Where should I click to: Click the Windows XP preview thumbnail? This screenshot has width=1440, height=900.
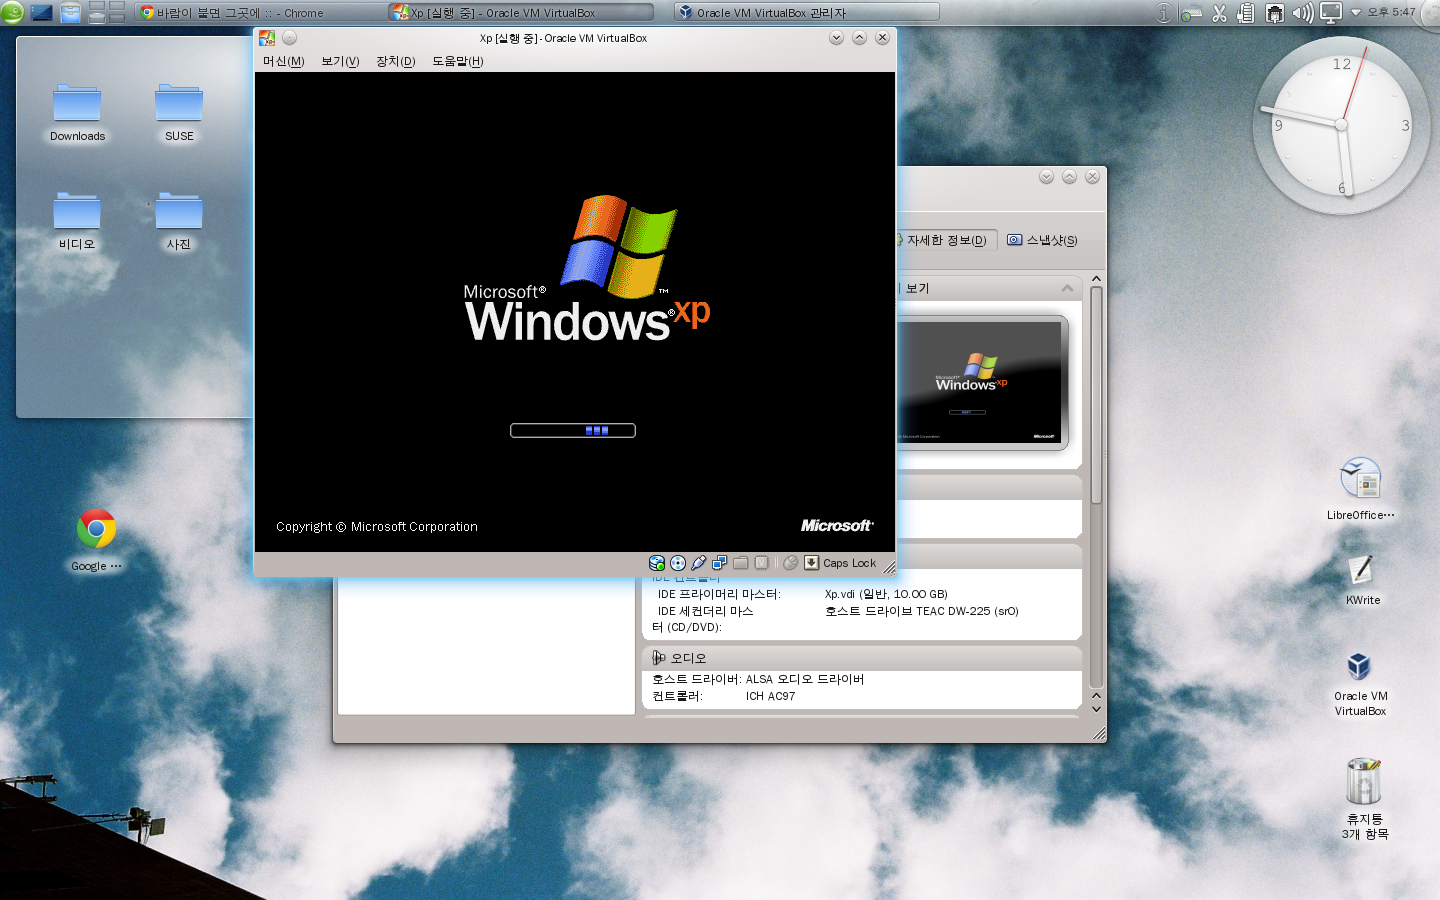[x=981, y=382]
